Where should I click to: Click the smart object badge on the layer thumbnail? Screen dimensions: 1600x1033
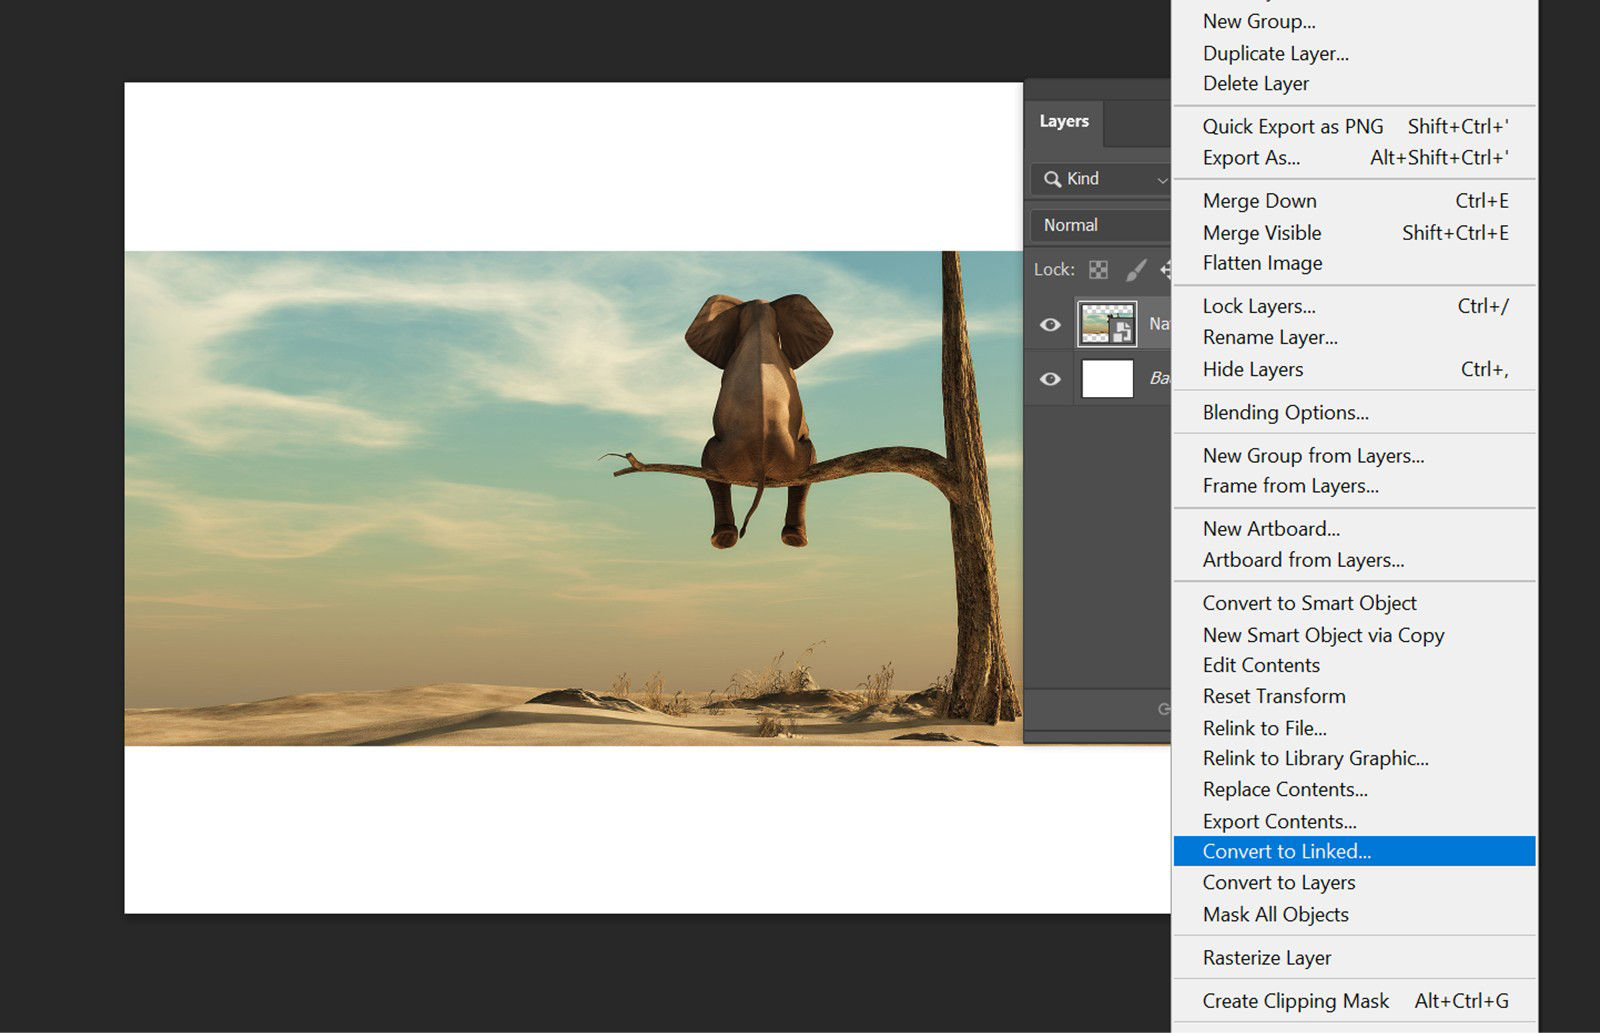[x=1123, y=331]
